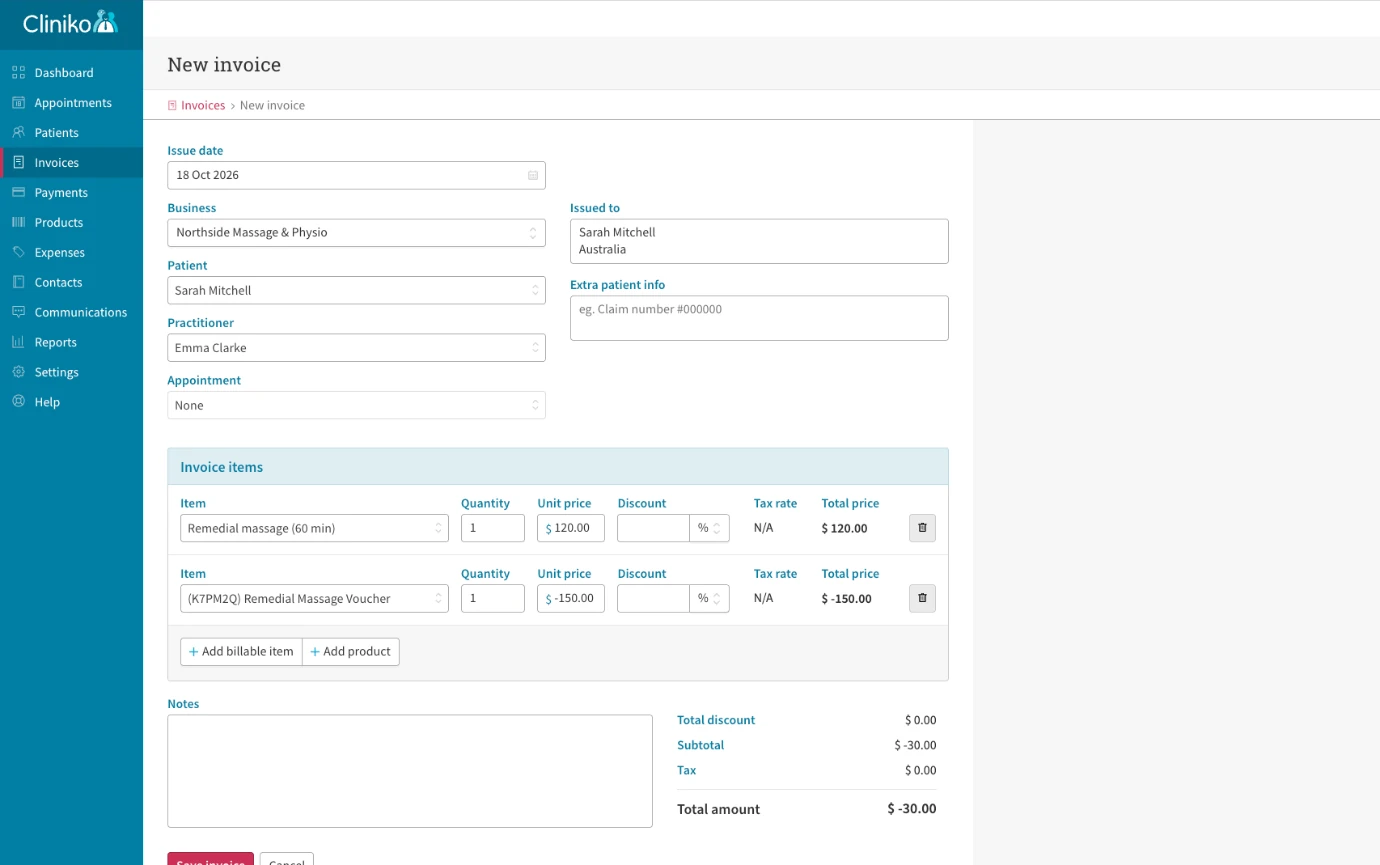Click the Invoices breadcrumb link
The height and width of the screenshot is (865, 1380).
pos(203,105)
